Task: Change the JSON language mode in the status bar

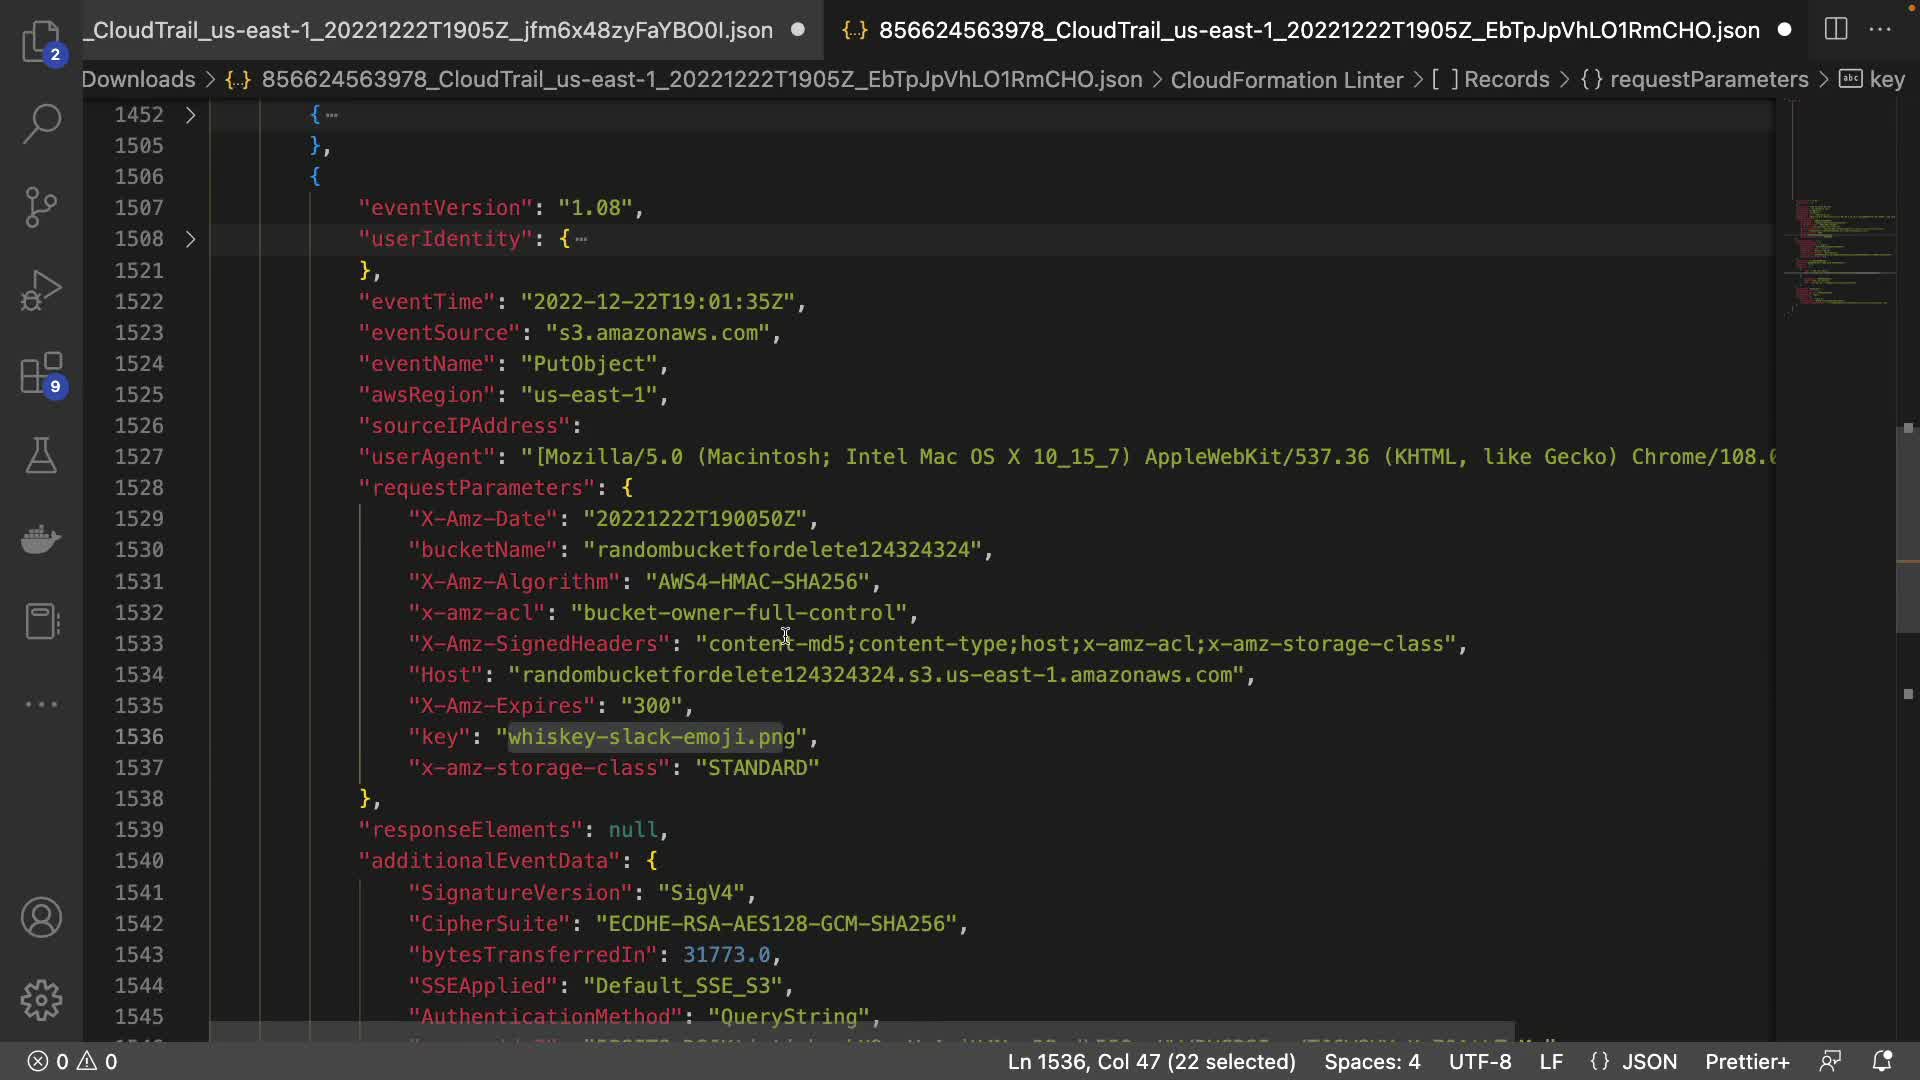Action: click(1648, 1061)
